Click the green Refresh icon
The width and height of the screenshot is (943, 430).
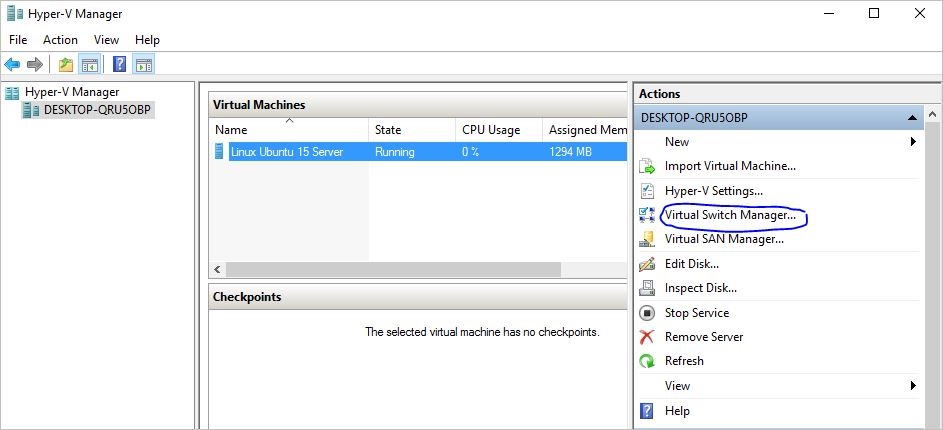pos(647,361)
